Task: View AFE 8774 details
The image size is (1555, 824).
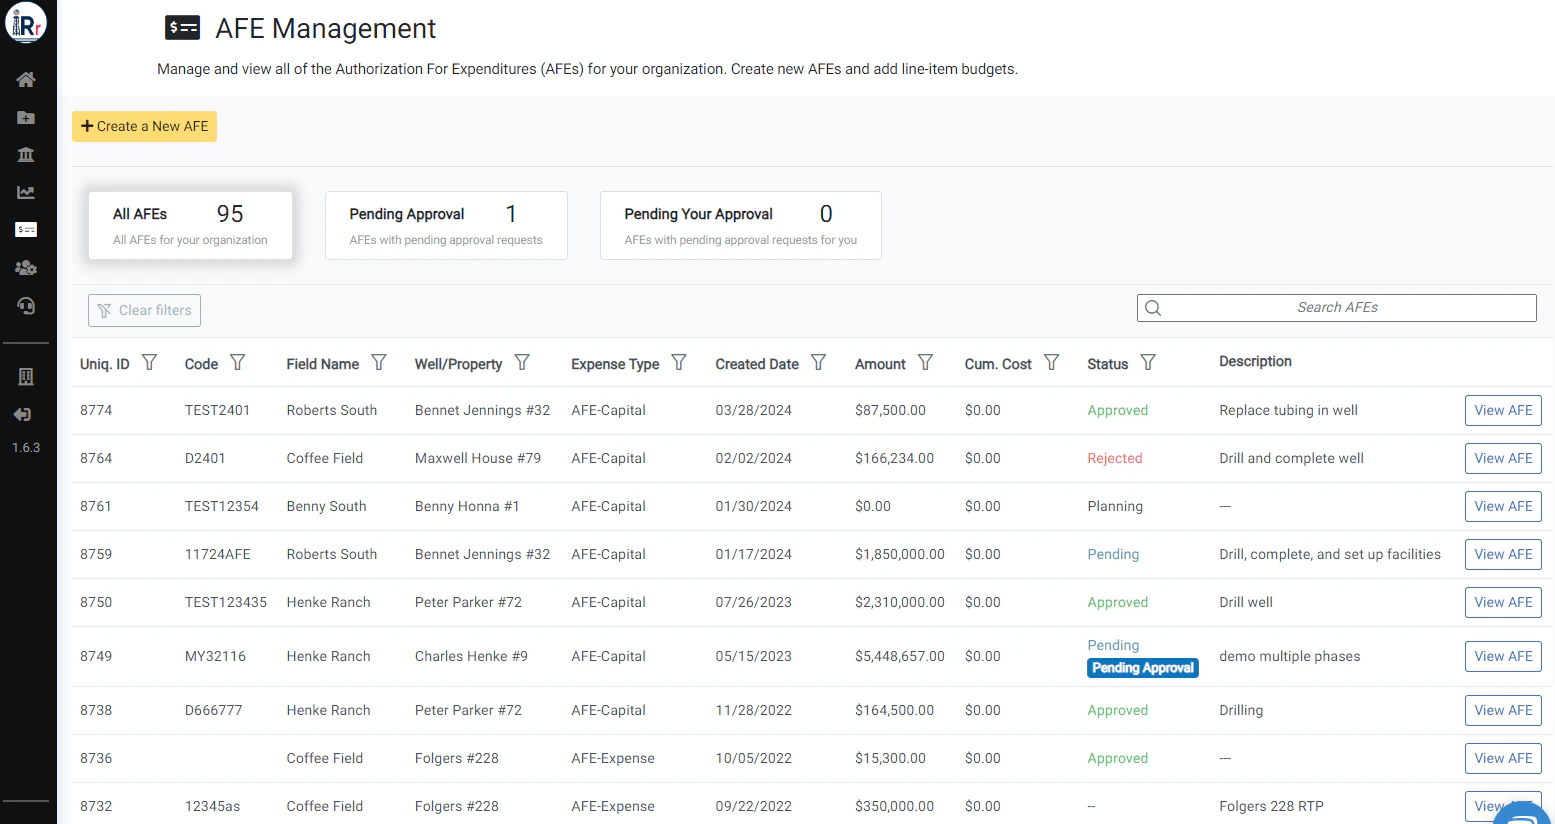Action: pos(1503,410)
